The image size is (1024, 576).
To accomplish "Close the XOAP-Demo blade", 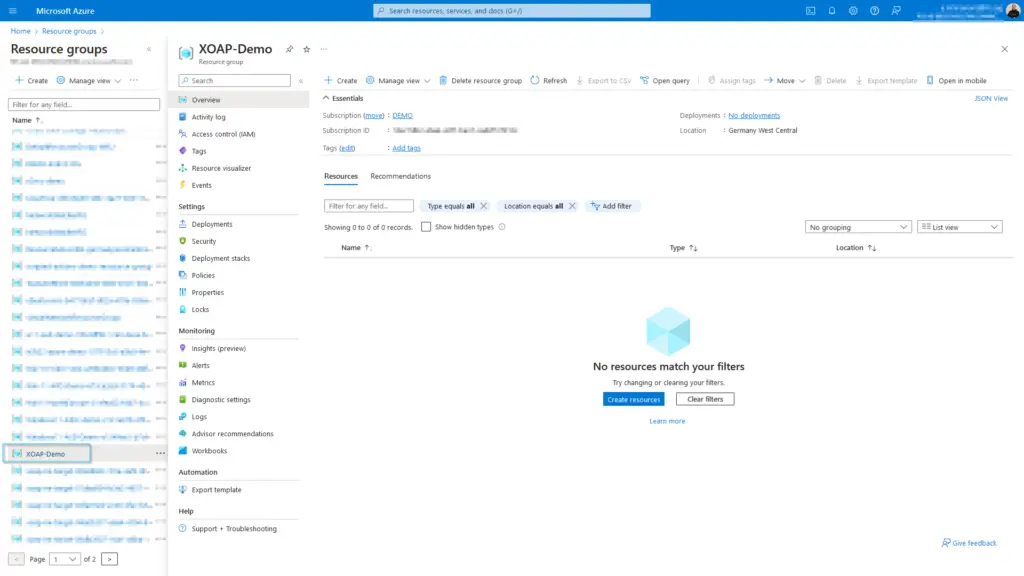I will click(1004, 49).
